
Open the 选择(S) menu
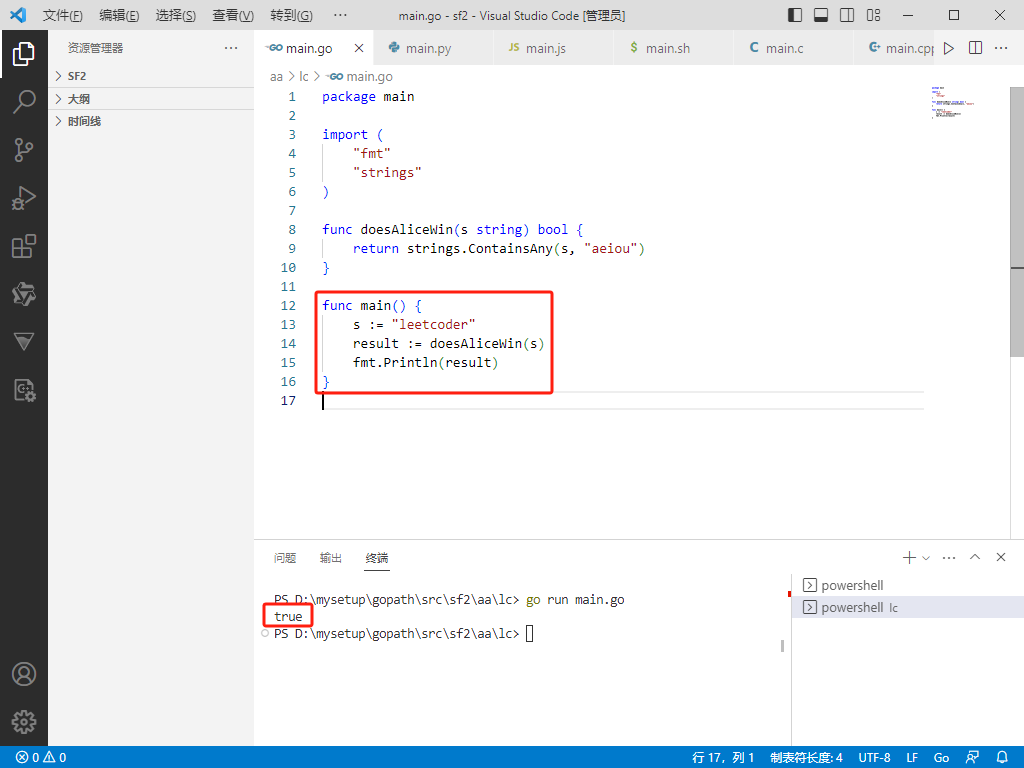(x=176, y=15)
